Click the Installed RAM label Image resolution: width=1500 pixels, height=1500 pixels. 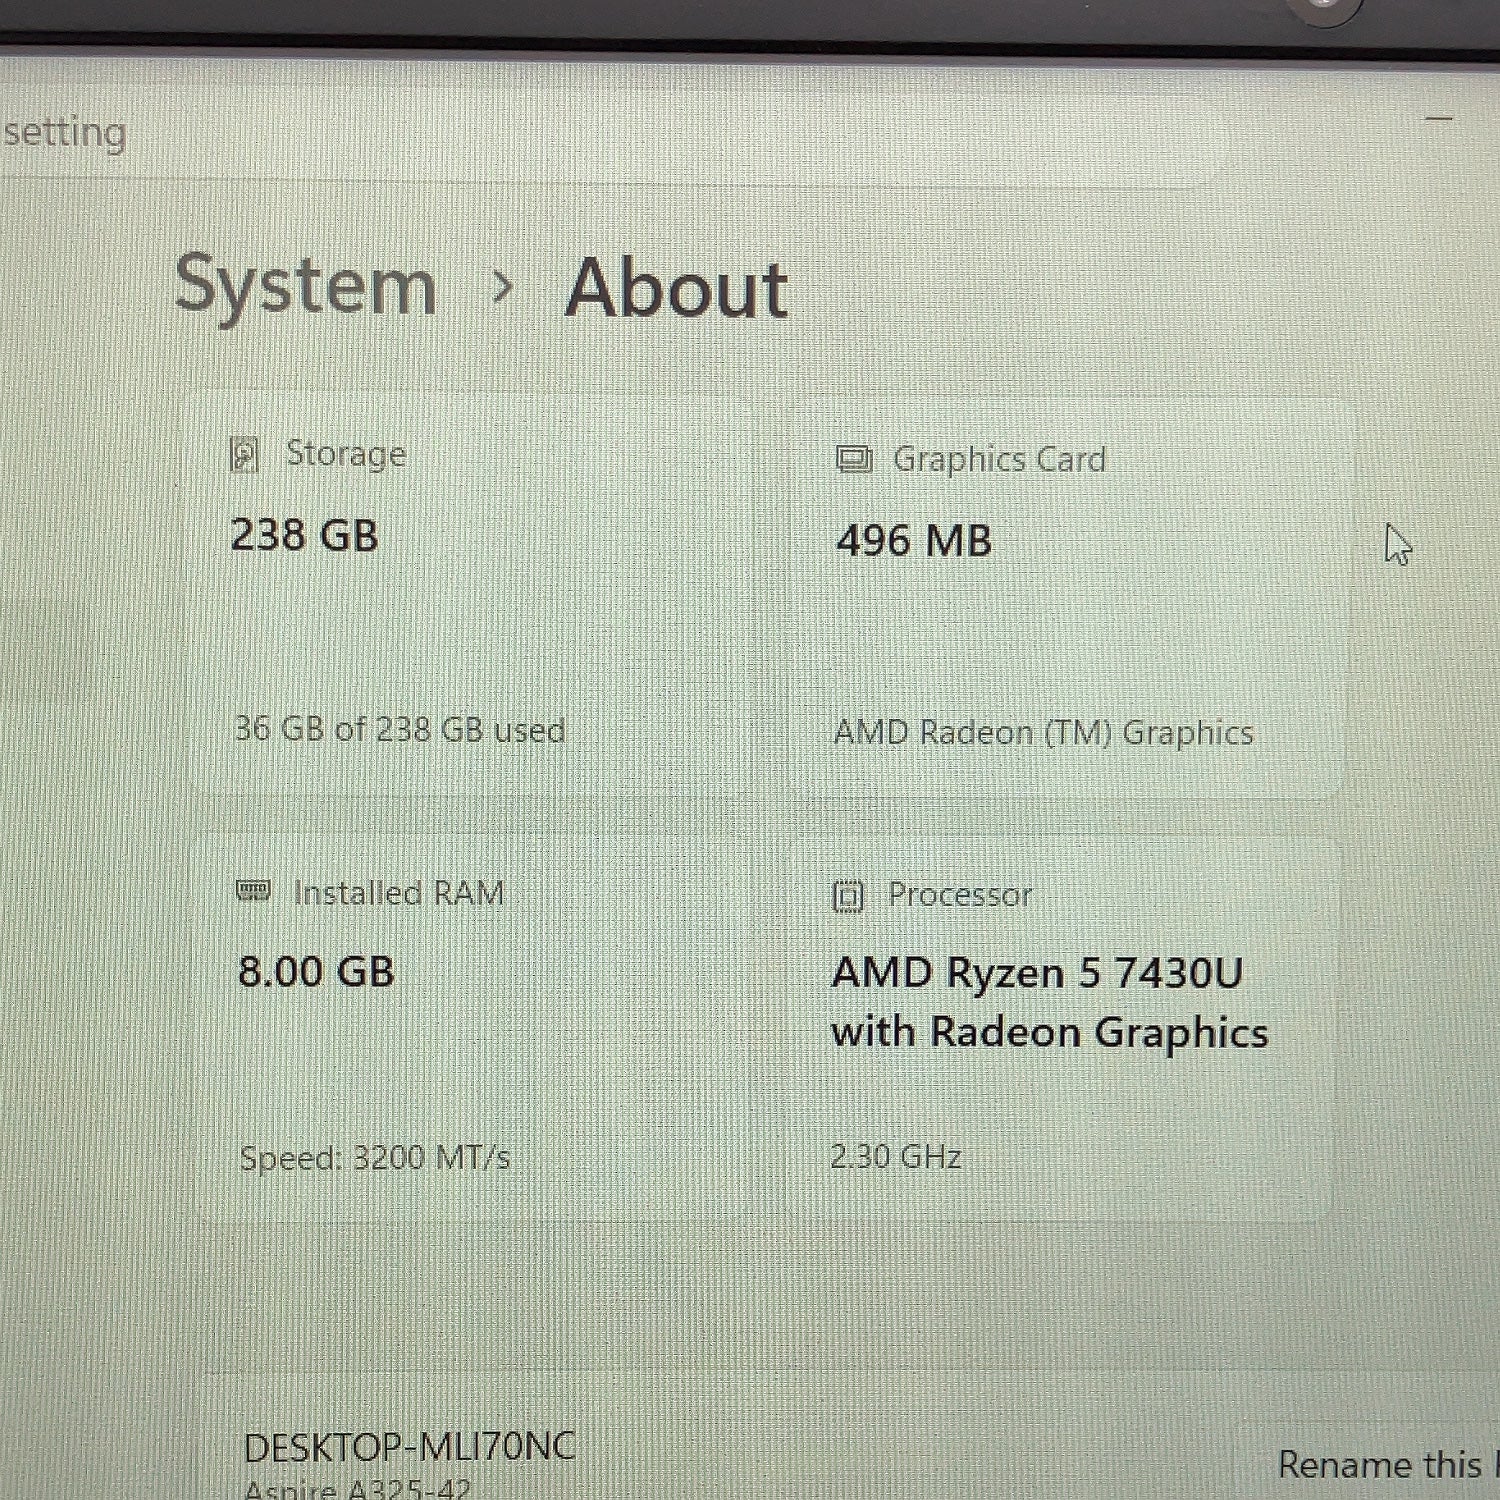point(398,893)
